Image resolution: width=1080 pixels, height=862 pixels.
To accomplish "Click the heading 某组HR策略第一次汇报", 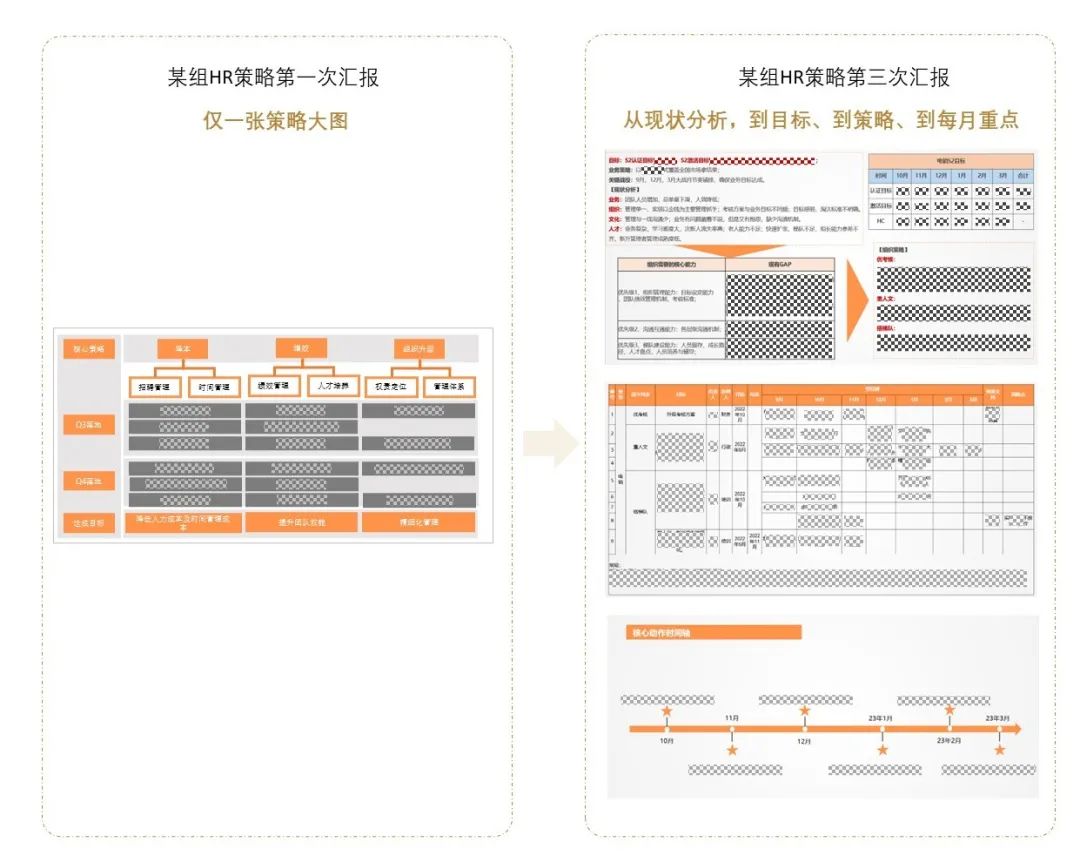I will [273, 77].
